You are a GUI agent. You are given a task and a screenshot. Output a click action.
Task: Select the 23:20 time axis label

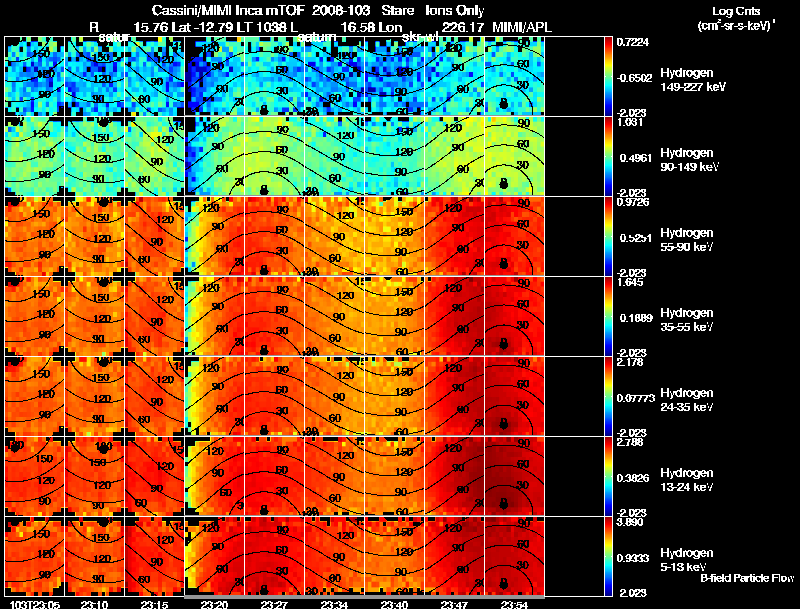pyautogui.click(x=214, y=604)
